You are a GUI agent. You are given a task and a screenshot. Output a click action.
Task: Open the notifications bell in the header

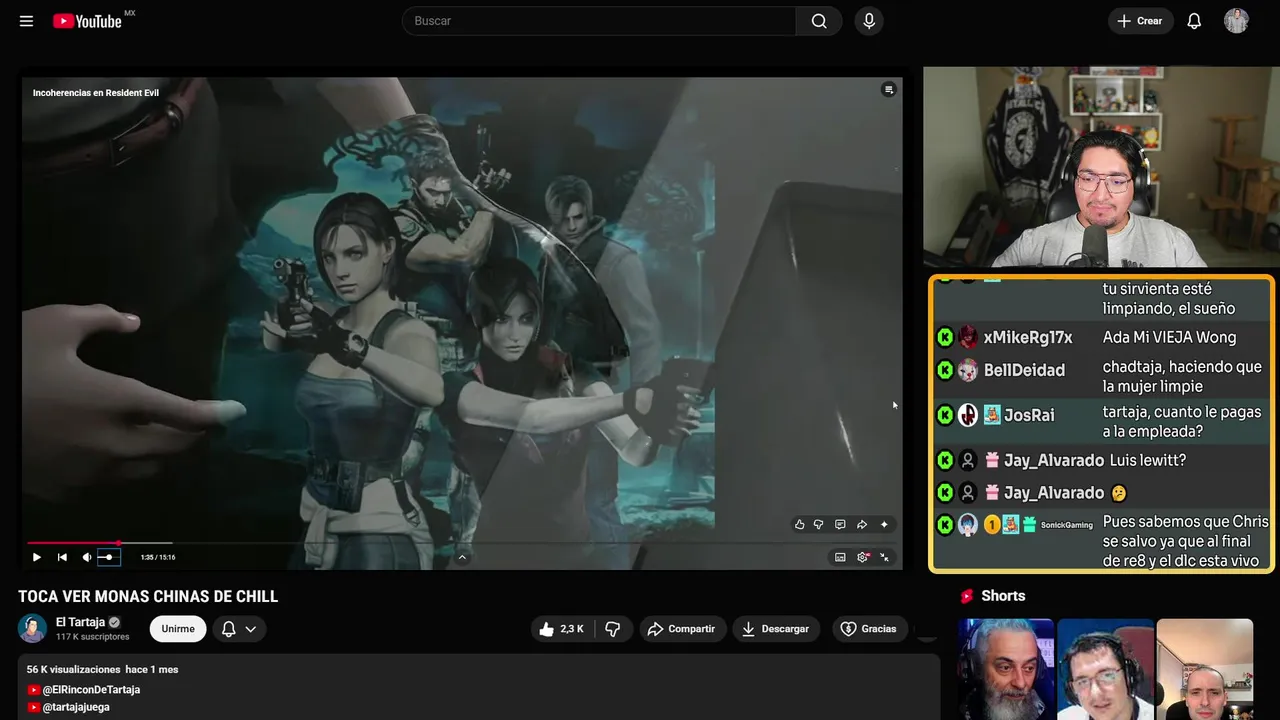[1194, 21]
